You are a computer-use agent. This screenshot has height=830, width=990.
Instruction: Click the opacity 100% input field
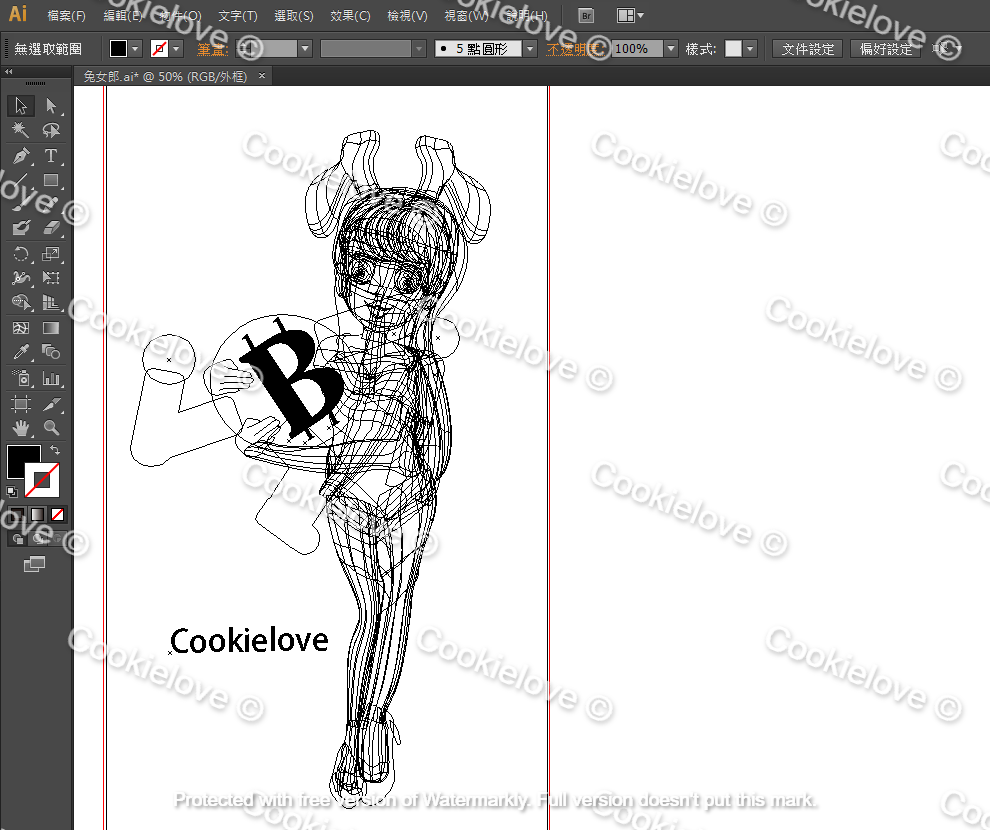(x=637, y=49)
